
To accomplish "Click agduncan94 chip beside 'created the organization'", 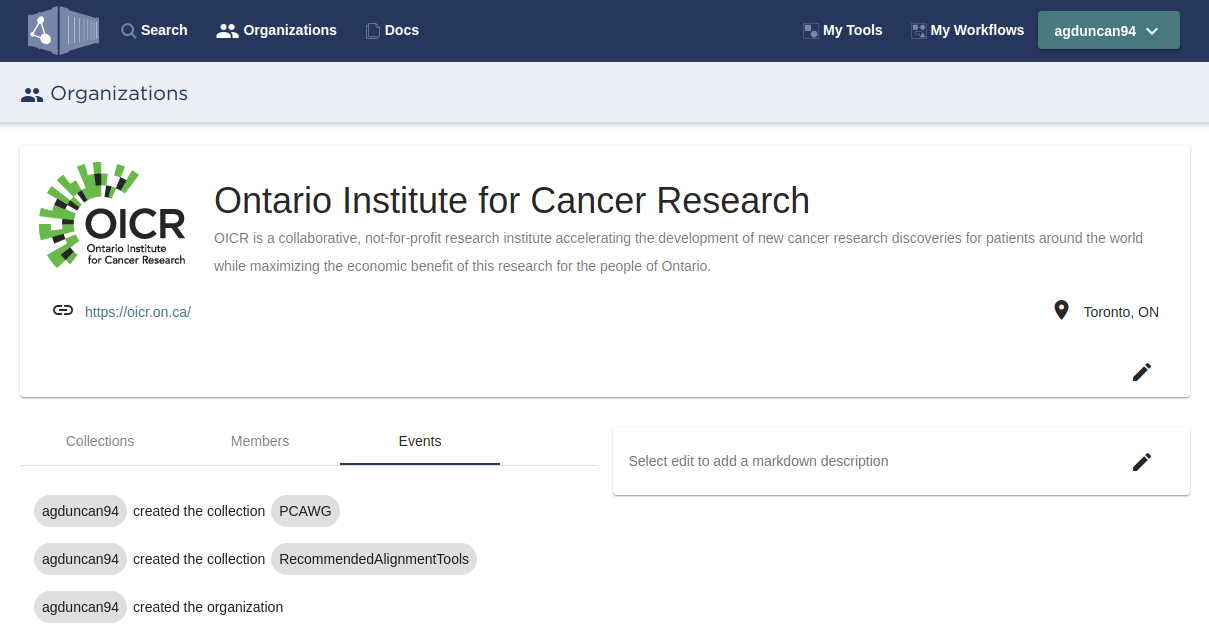I will point(80,607).
